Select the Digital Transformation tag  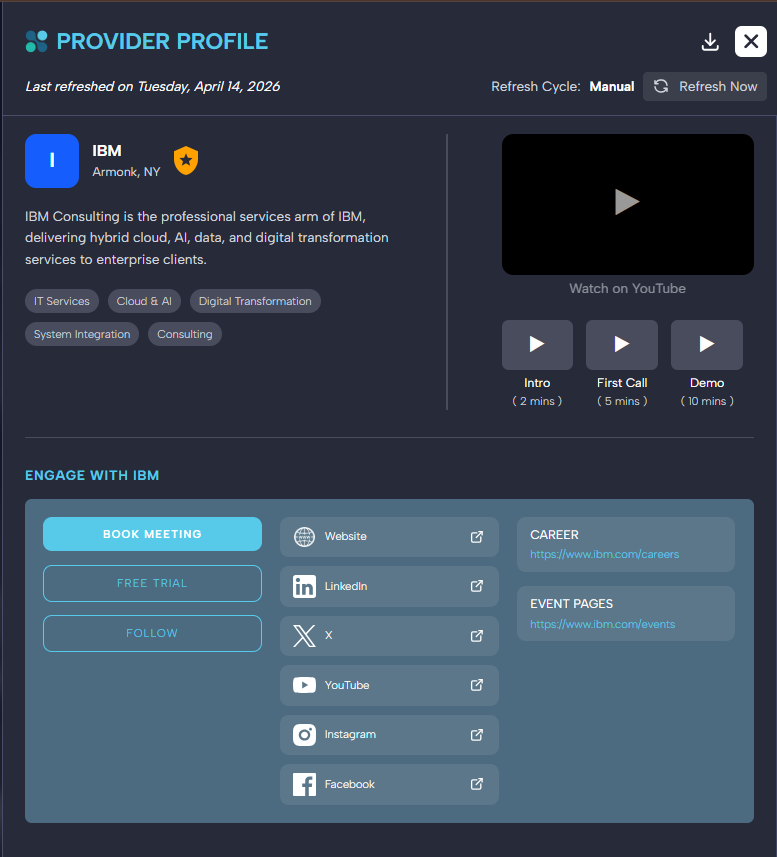click(x=255, y=301)
